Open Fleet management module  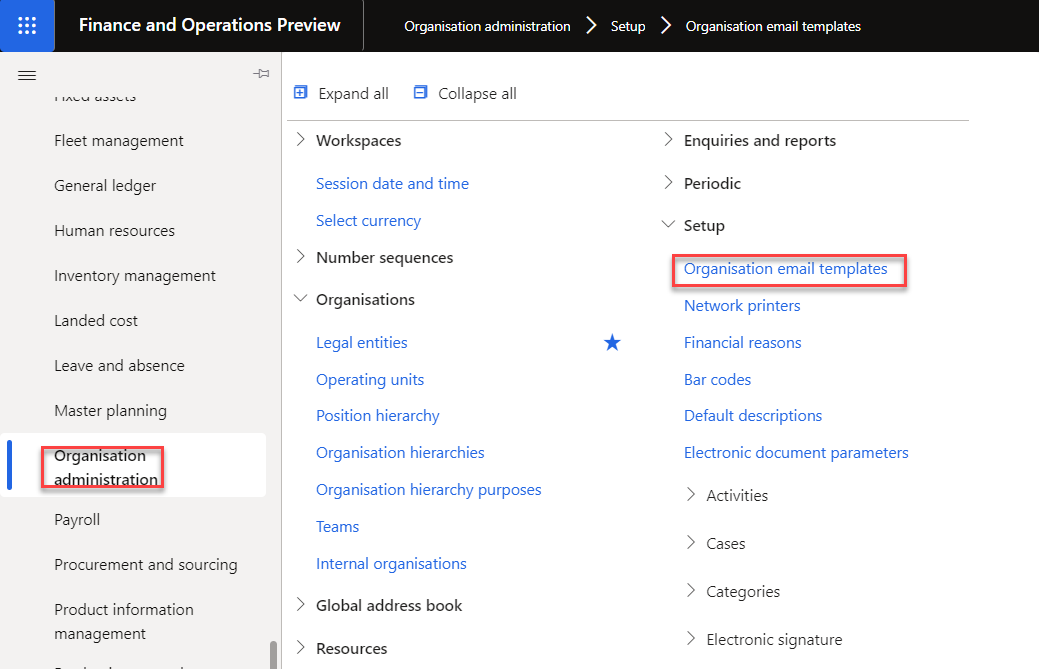119,140
